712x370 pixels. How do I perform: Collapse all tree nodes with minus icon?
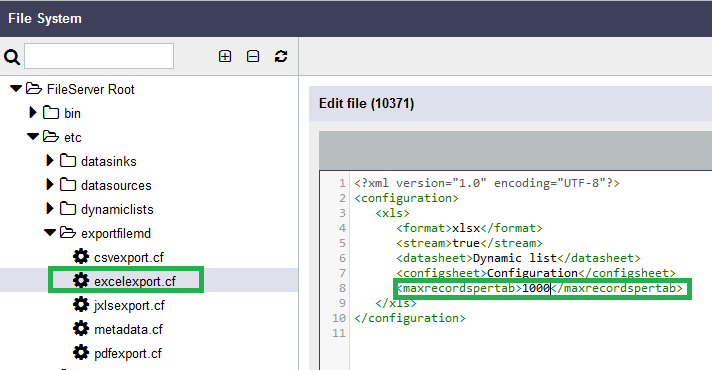click(253, 56)
